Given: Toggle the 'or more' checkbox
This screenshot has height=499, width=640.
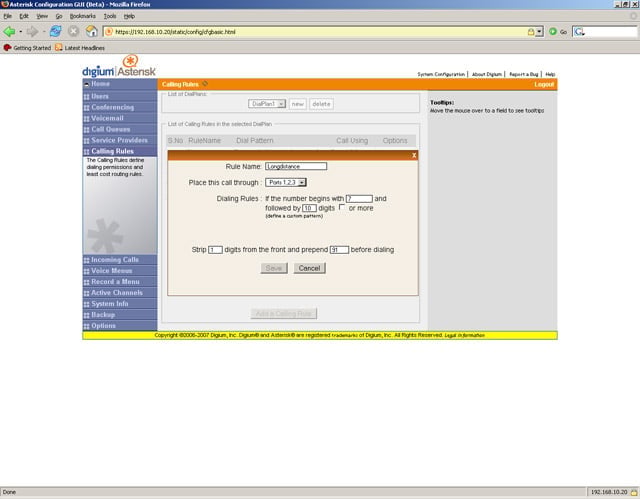Looking at the screenshot, I should pyautogui.click(x=342, y=207).
